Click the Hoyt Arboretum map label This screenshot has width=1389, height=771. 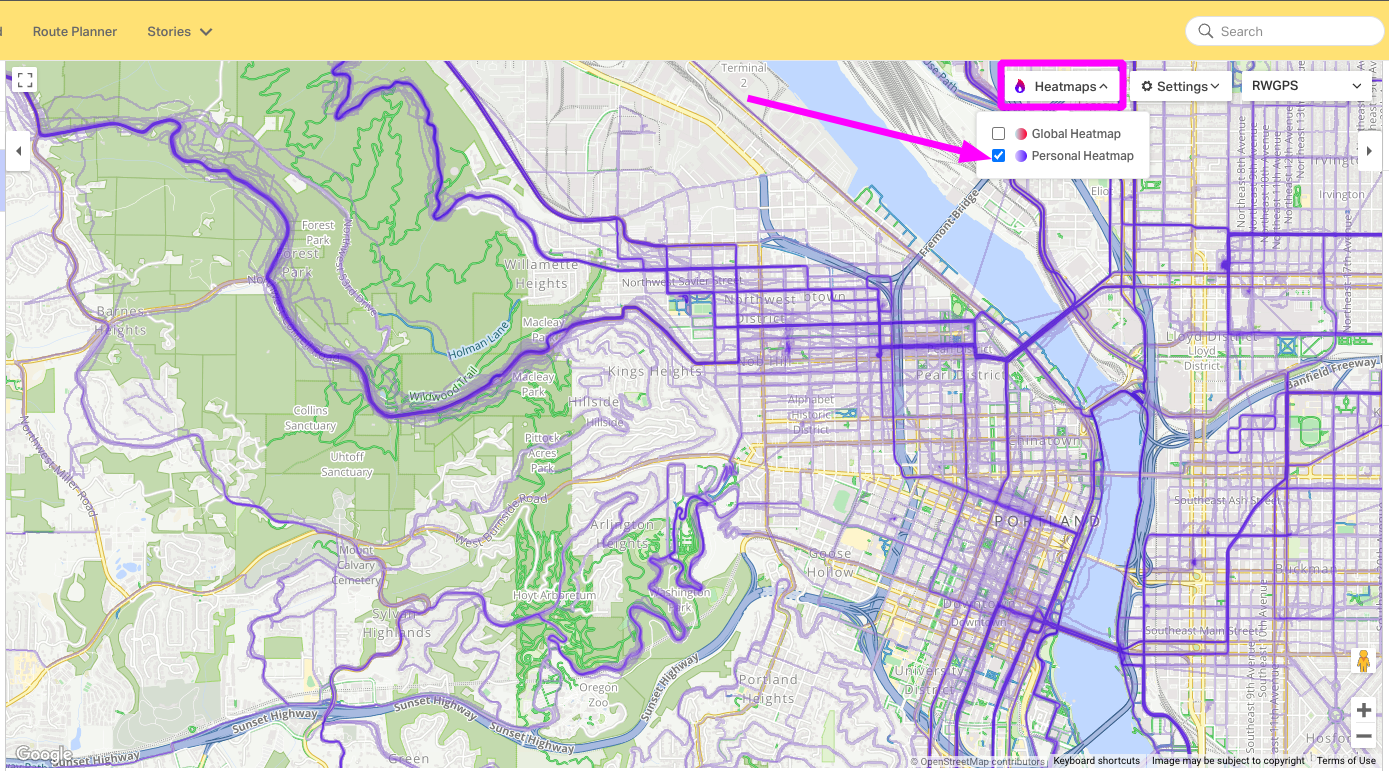point(554,596)
